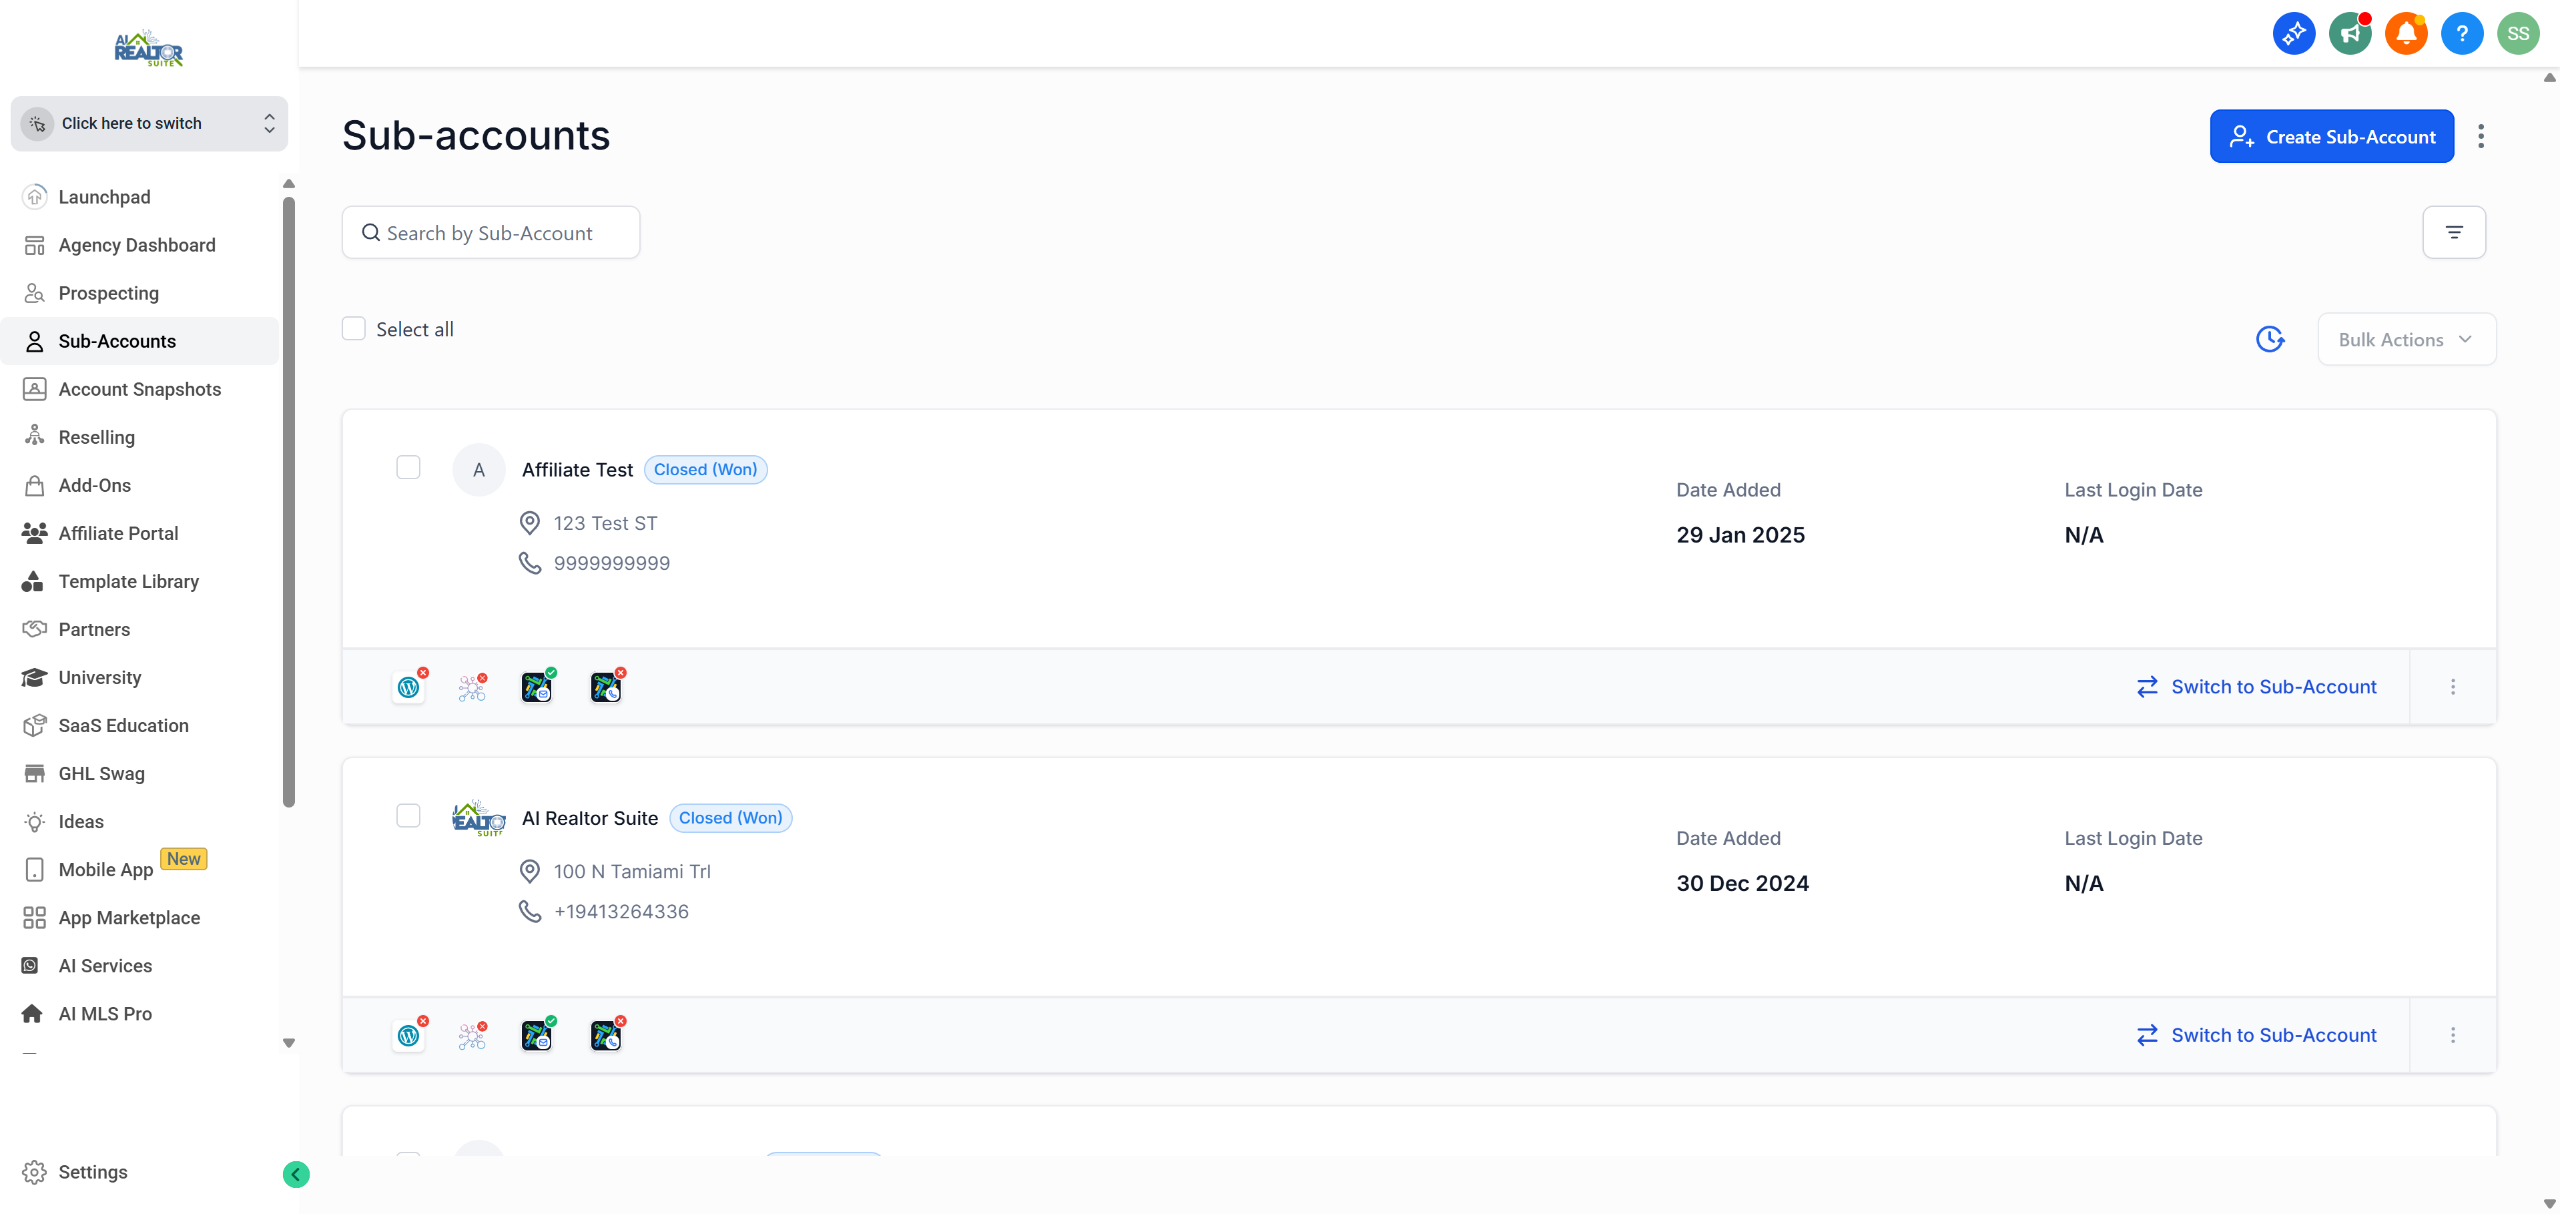
Task: Open the Bulk Actions dropdown
Action: 2406,340
